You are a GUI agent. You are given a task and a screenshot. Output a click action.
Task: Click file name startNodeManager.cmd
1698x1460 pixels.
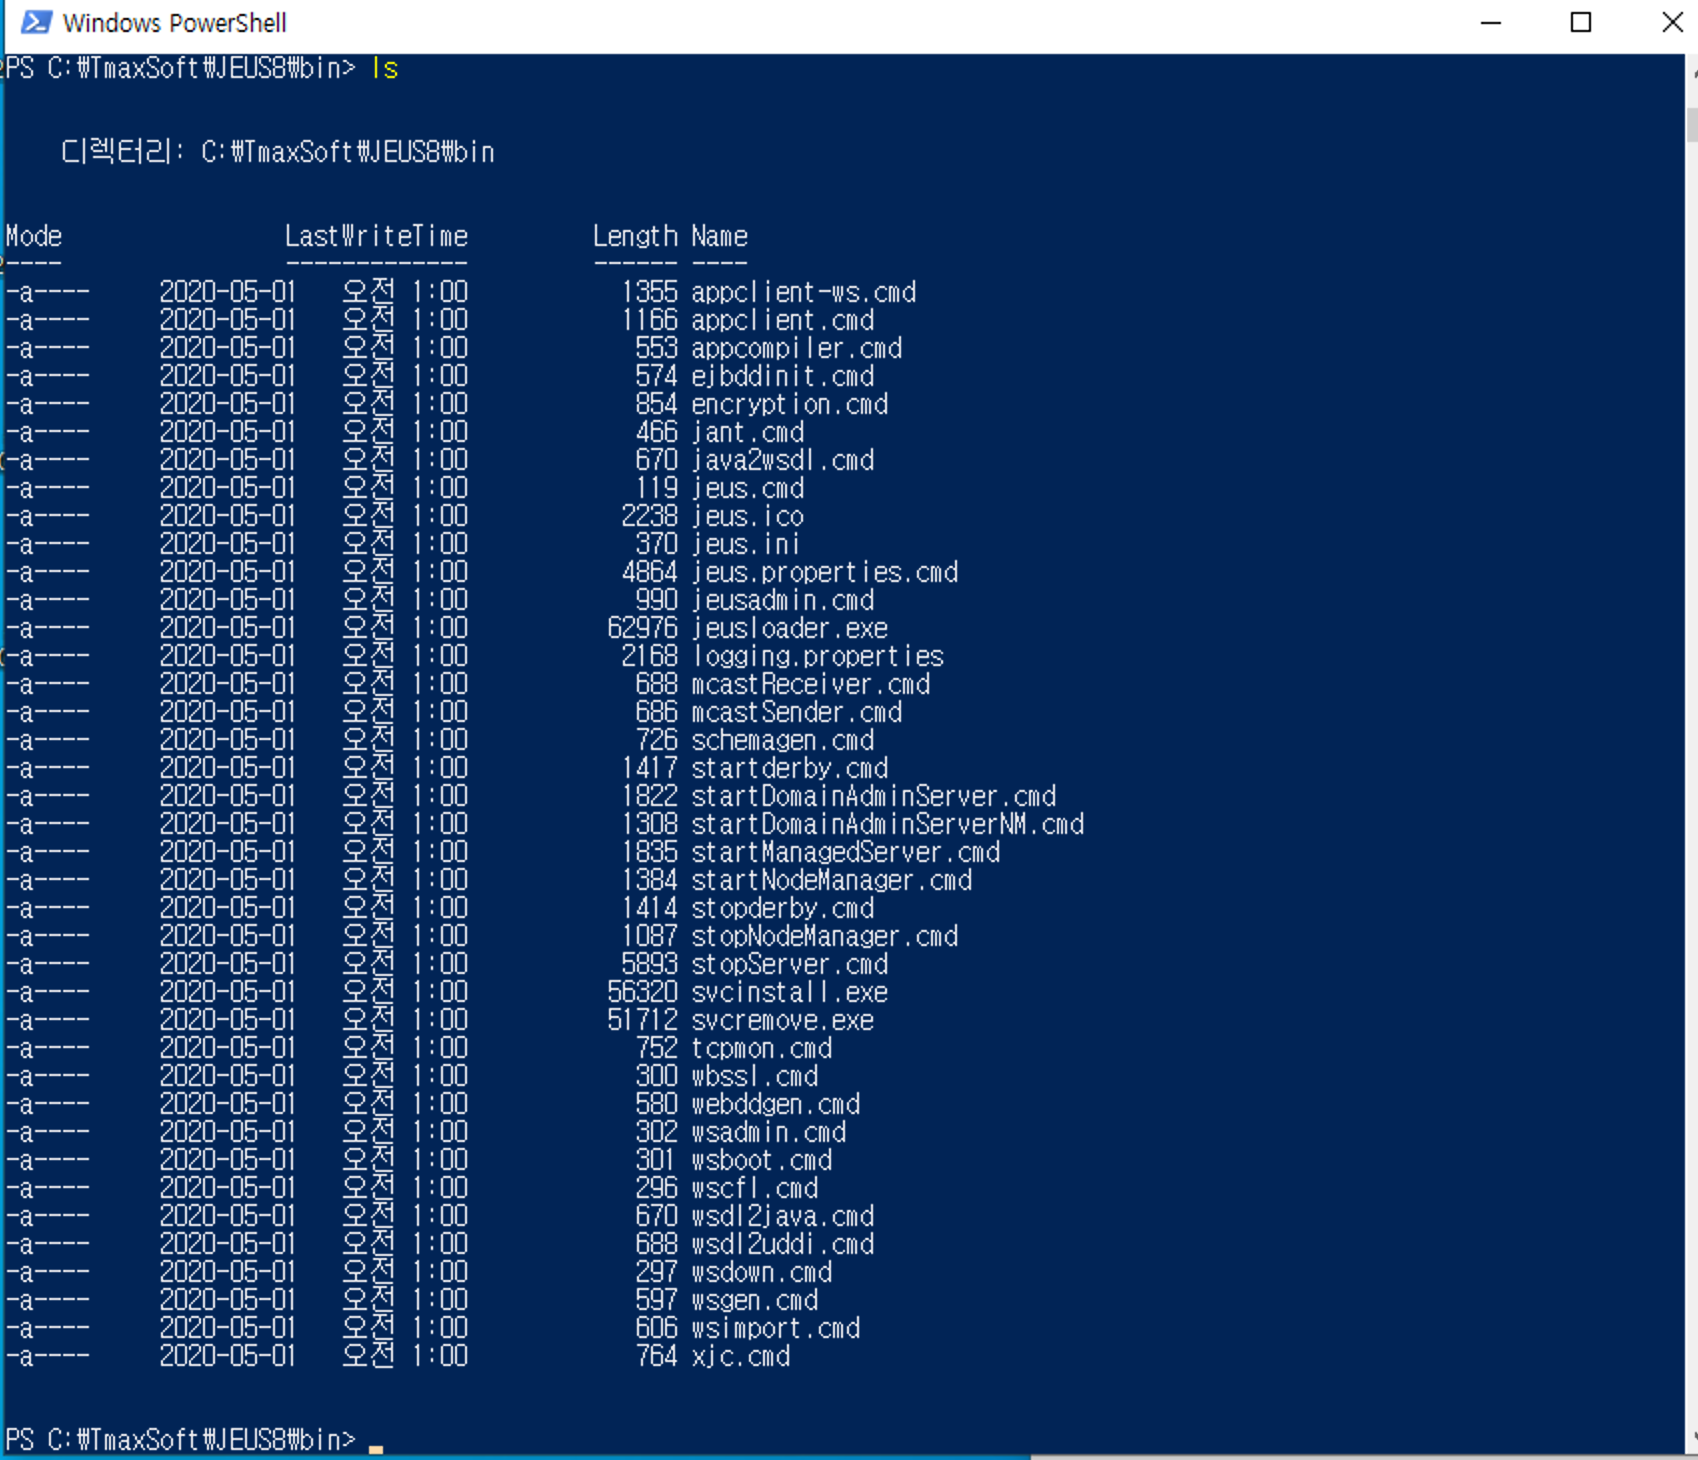(x=832, y=880)
